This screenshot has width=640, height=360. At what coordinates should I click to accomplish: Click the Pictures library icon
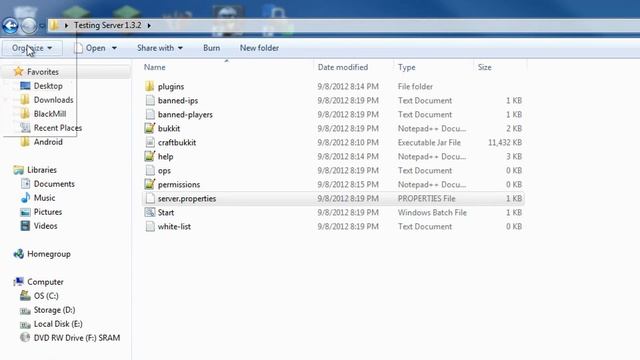pos(25,212)
